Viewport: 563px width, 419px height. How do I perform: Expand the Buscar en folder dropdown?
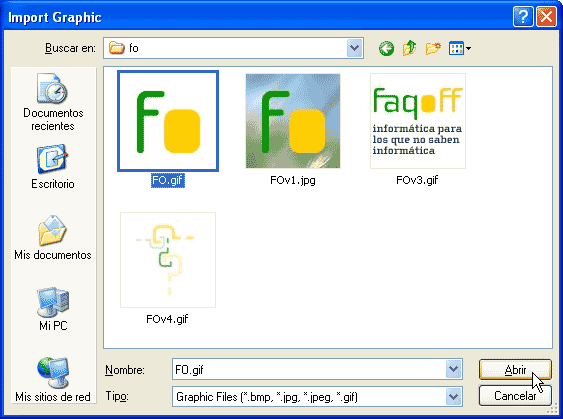pyautogui.click(x=354, y=48)
